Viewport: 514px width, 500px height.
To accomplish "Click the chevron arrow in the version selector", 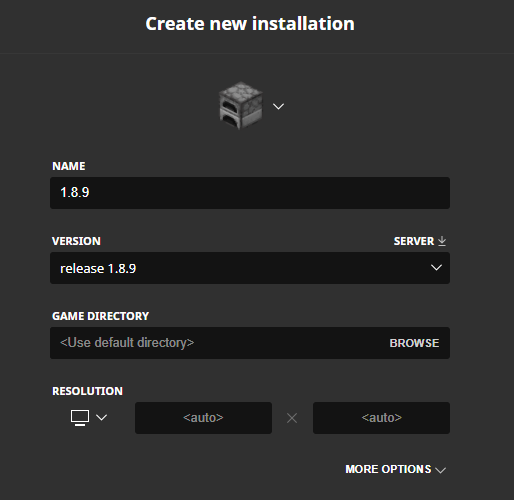I will [436, 268].
